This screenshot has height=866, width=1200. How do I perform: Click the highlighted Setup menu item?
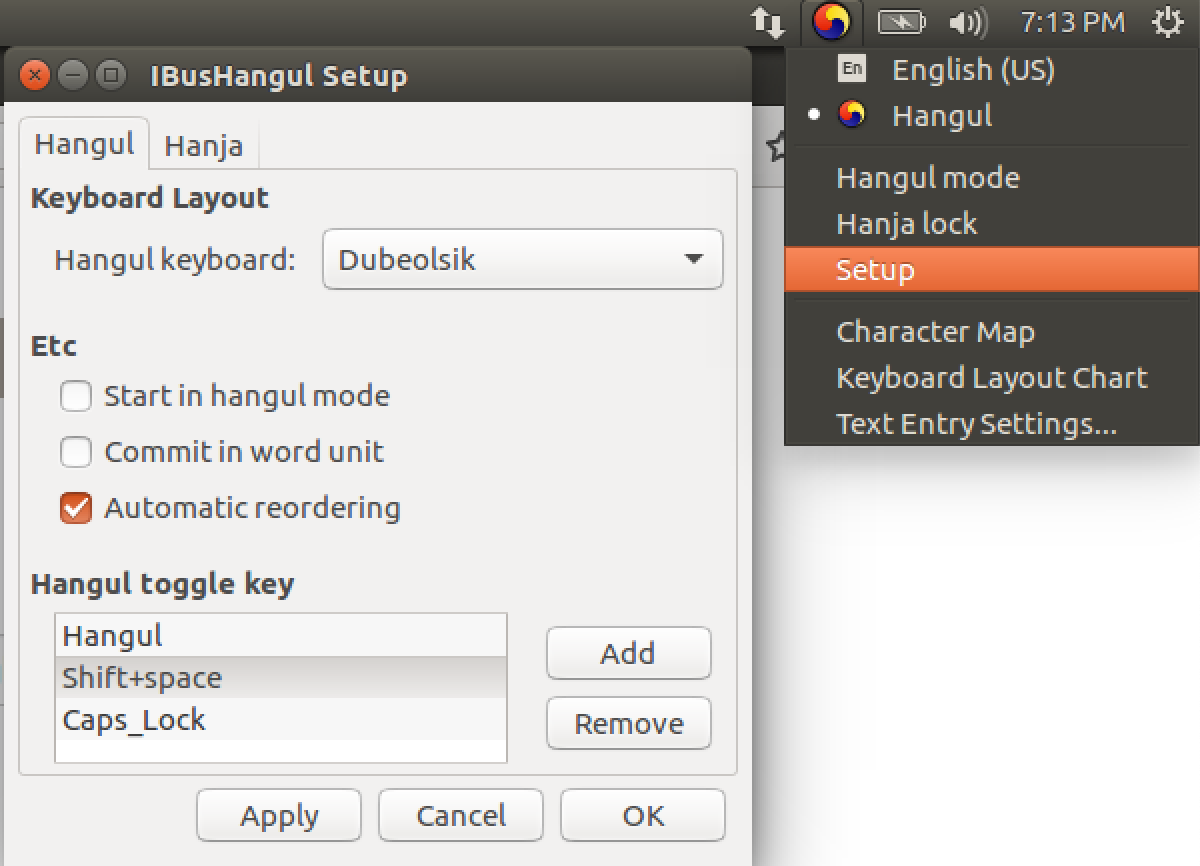tap(992, 270)
